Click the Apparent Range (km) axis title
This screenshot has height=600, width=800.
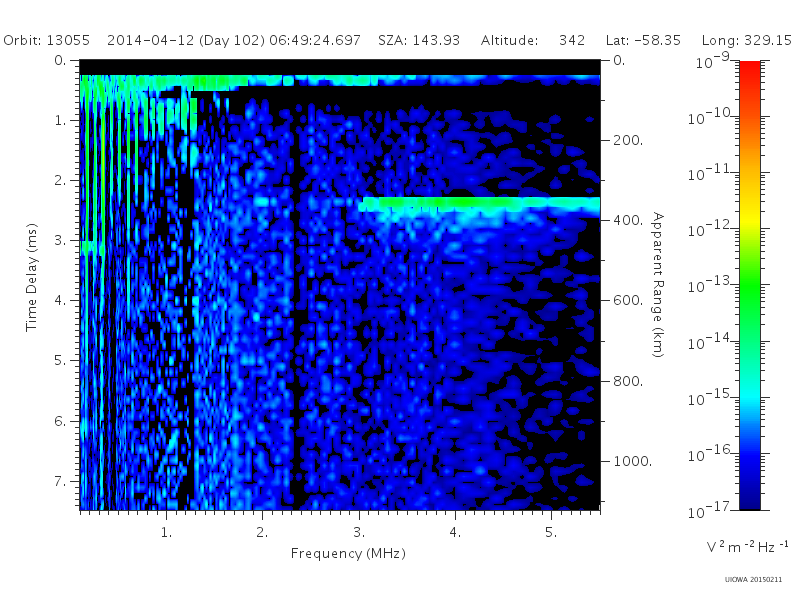point(658,285)
